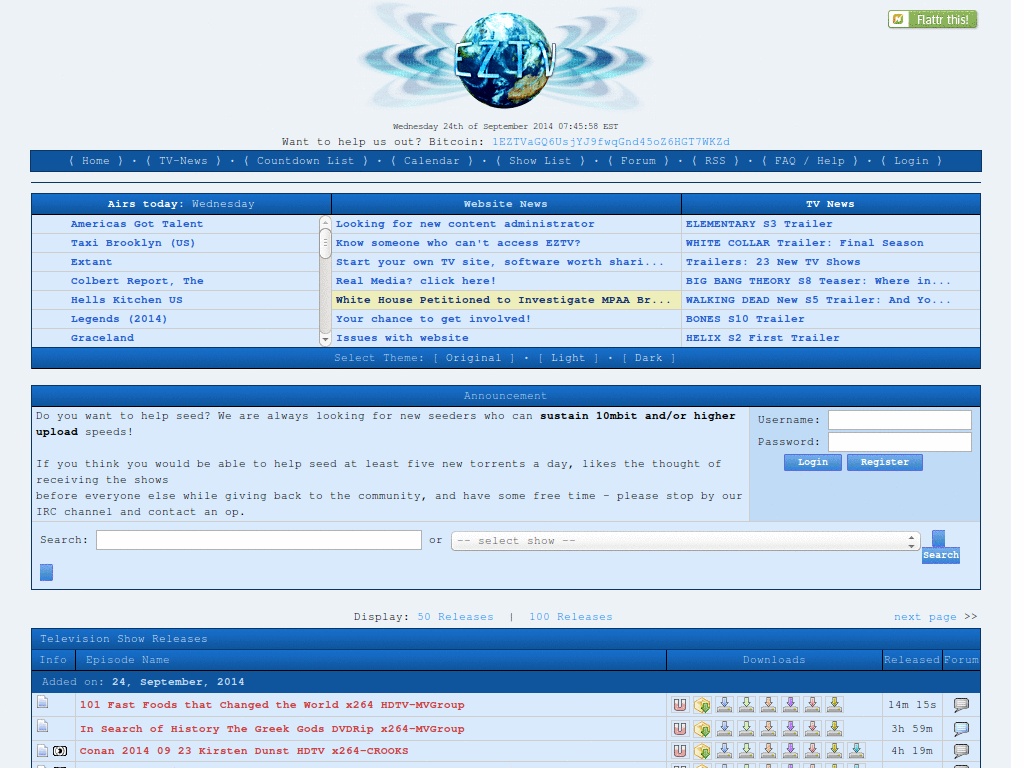
Task: Open Issues with website news item
Action: (x=402, y=338)
